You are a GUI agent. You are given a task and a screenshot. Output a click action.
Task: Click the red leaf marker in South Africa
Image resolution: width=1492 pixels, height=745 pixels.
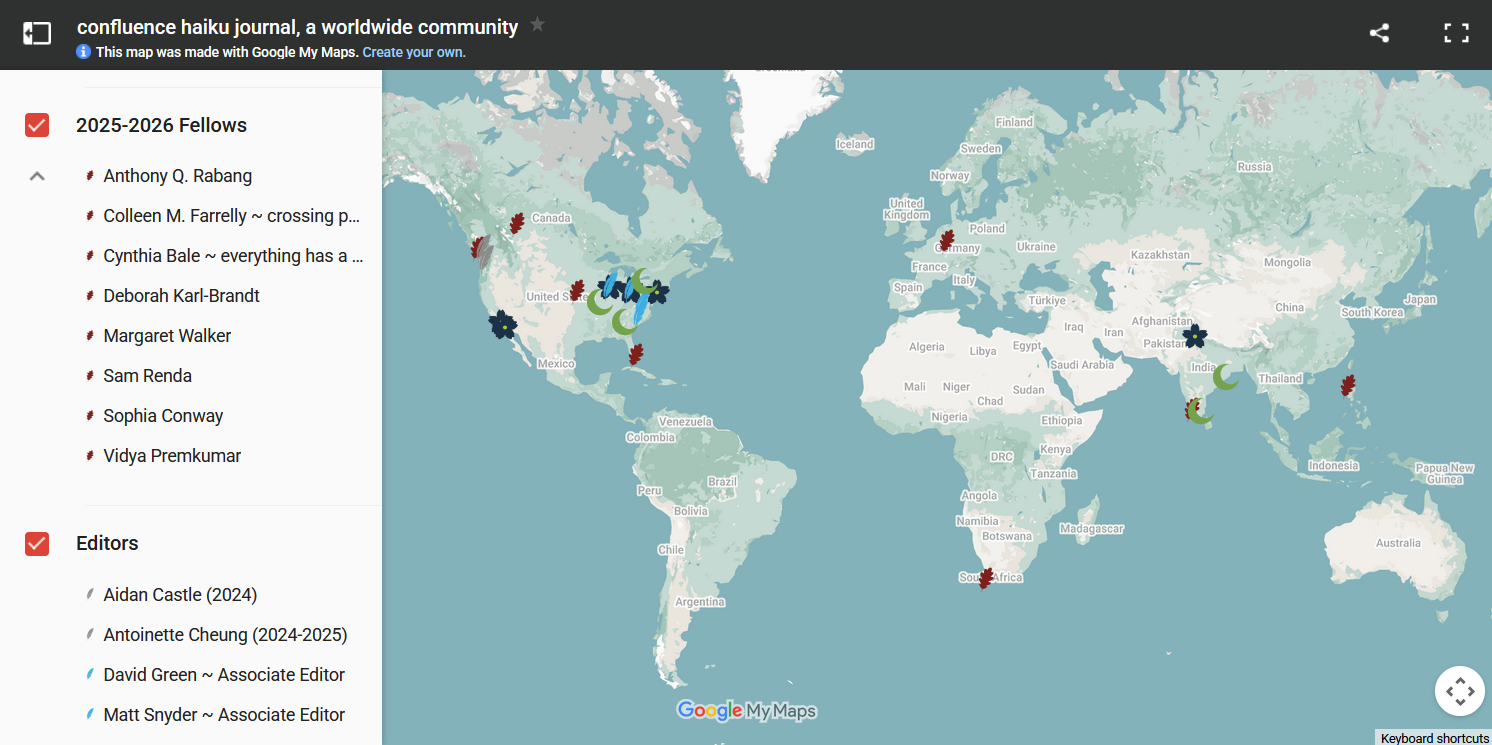pyautogui.click(x=986, y=578)
